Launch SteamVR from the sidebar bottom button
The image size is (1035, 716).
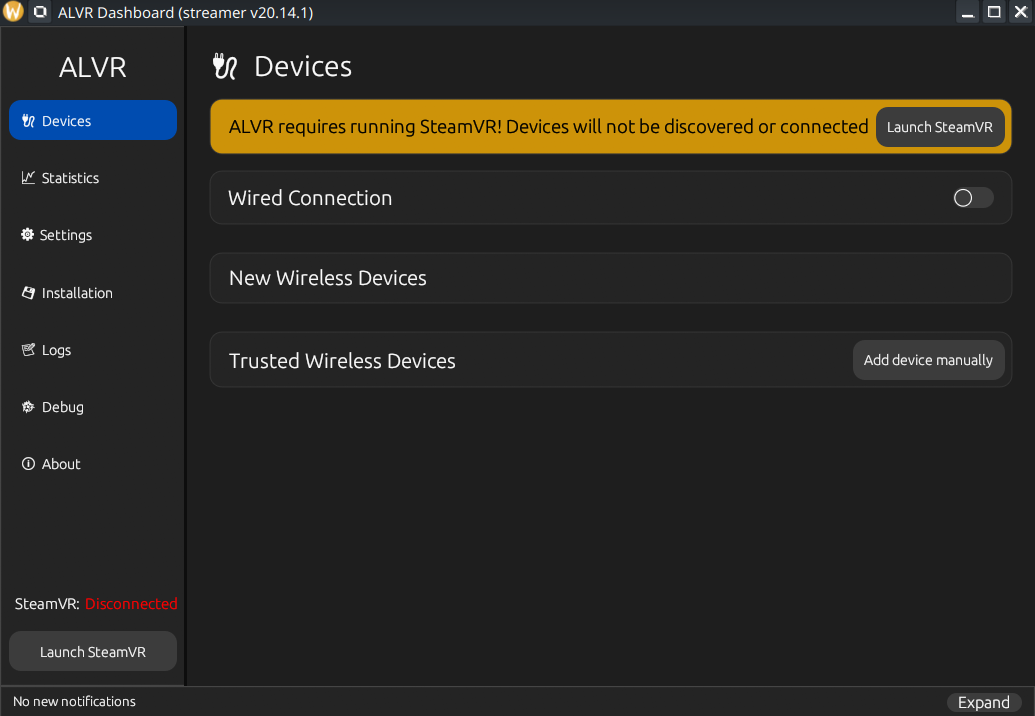click(x=93, y=651)
